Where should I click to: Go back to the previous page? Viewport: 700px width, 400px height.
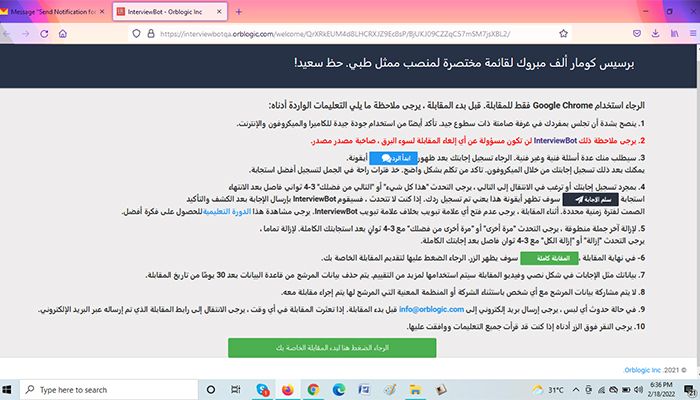[x=6, y=33]
